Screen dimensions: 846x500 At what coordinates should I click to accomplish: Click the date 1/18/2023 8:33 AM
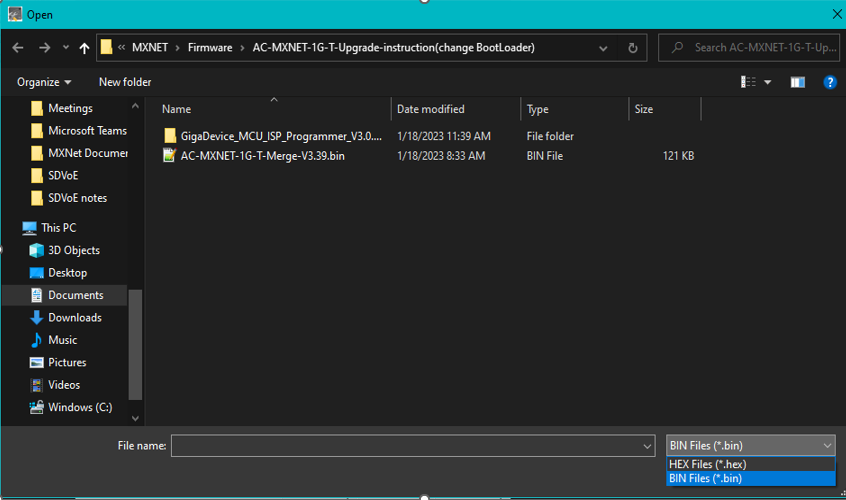coord(441,156)
